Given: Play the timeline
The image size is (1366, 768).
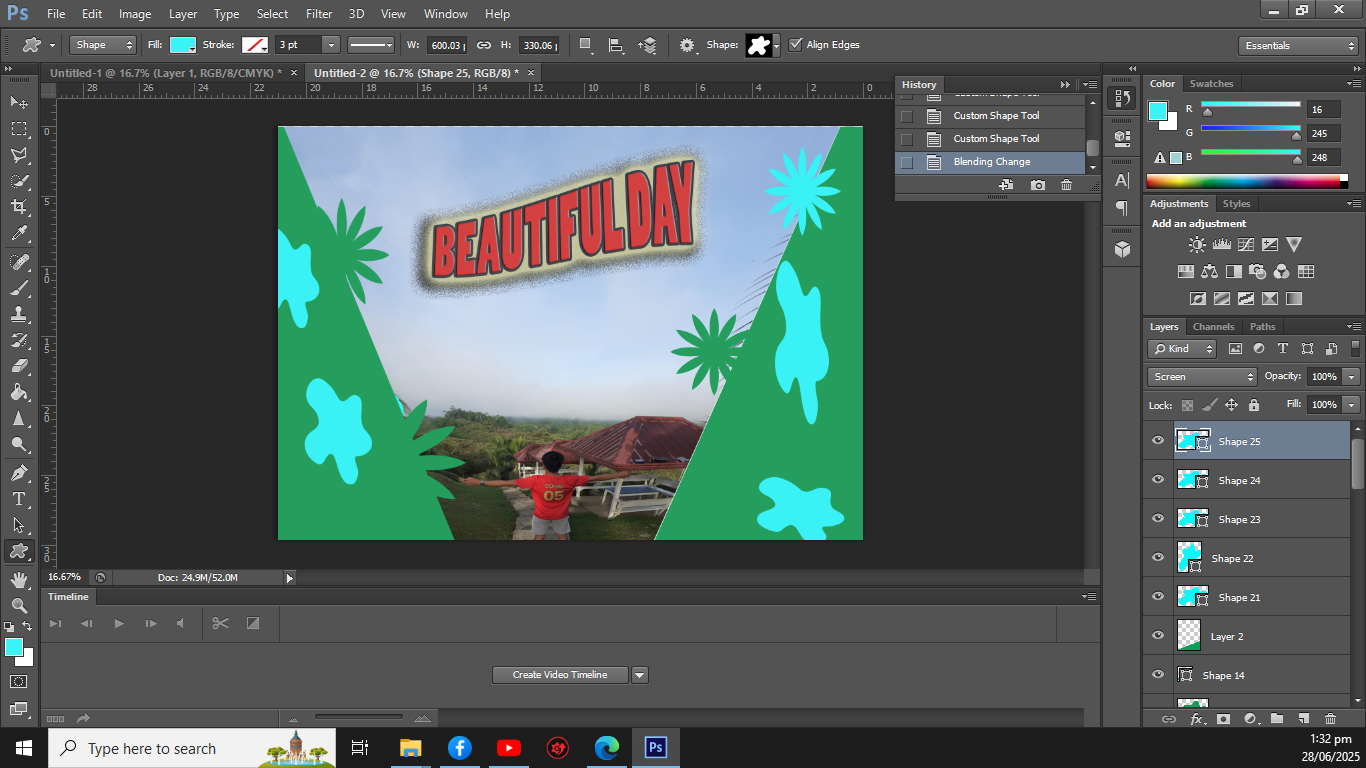Looking at the screenshot, I should point(119,623).
